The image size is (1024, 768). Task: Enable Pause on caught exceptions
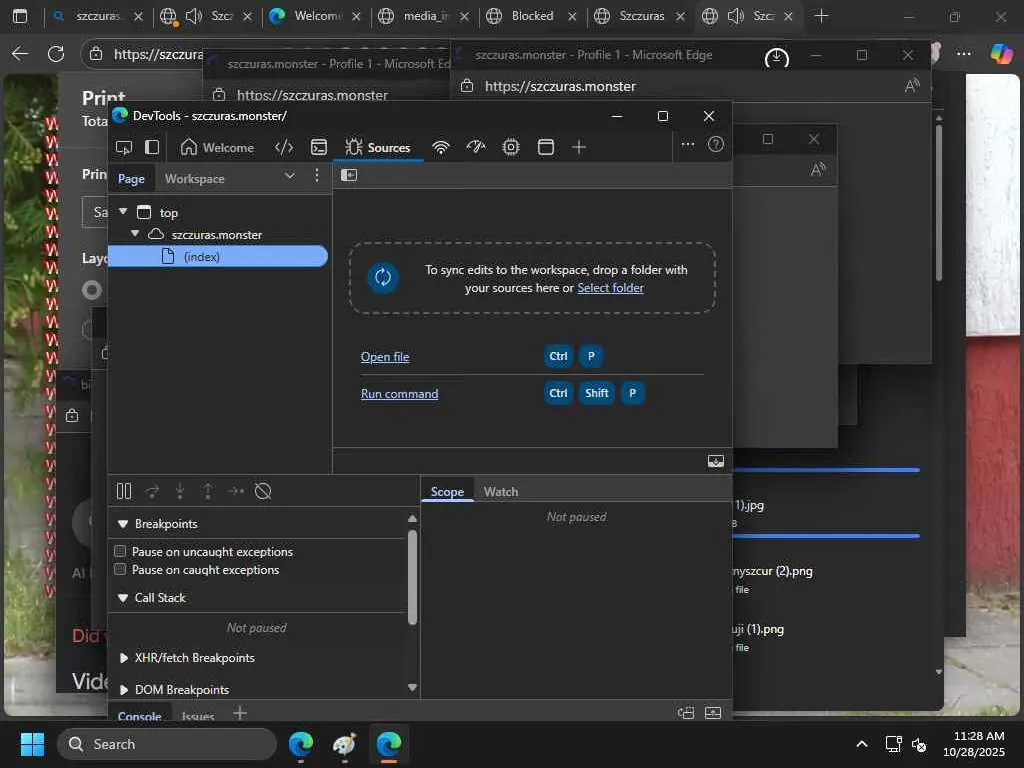(120, 569)
